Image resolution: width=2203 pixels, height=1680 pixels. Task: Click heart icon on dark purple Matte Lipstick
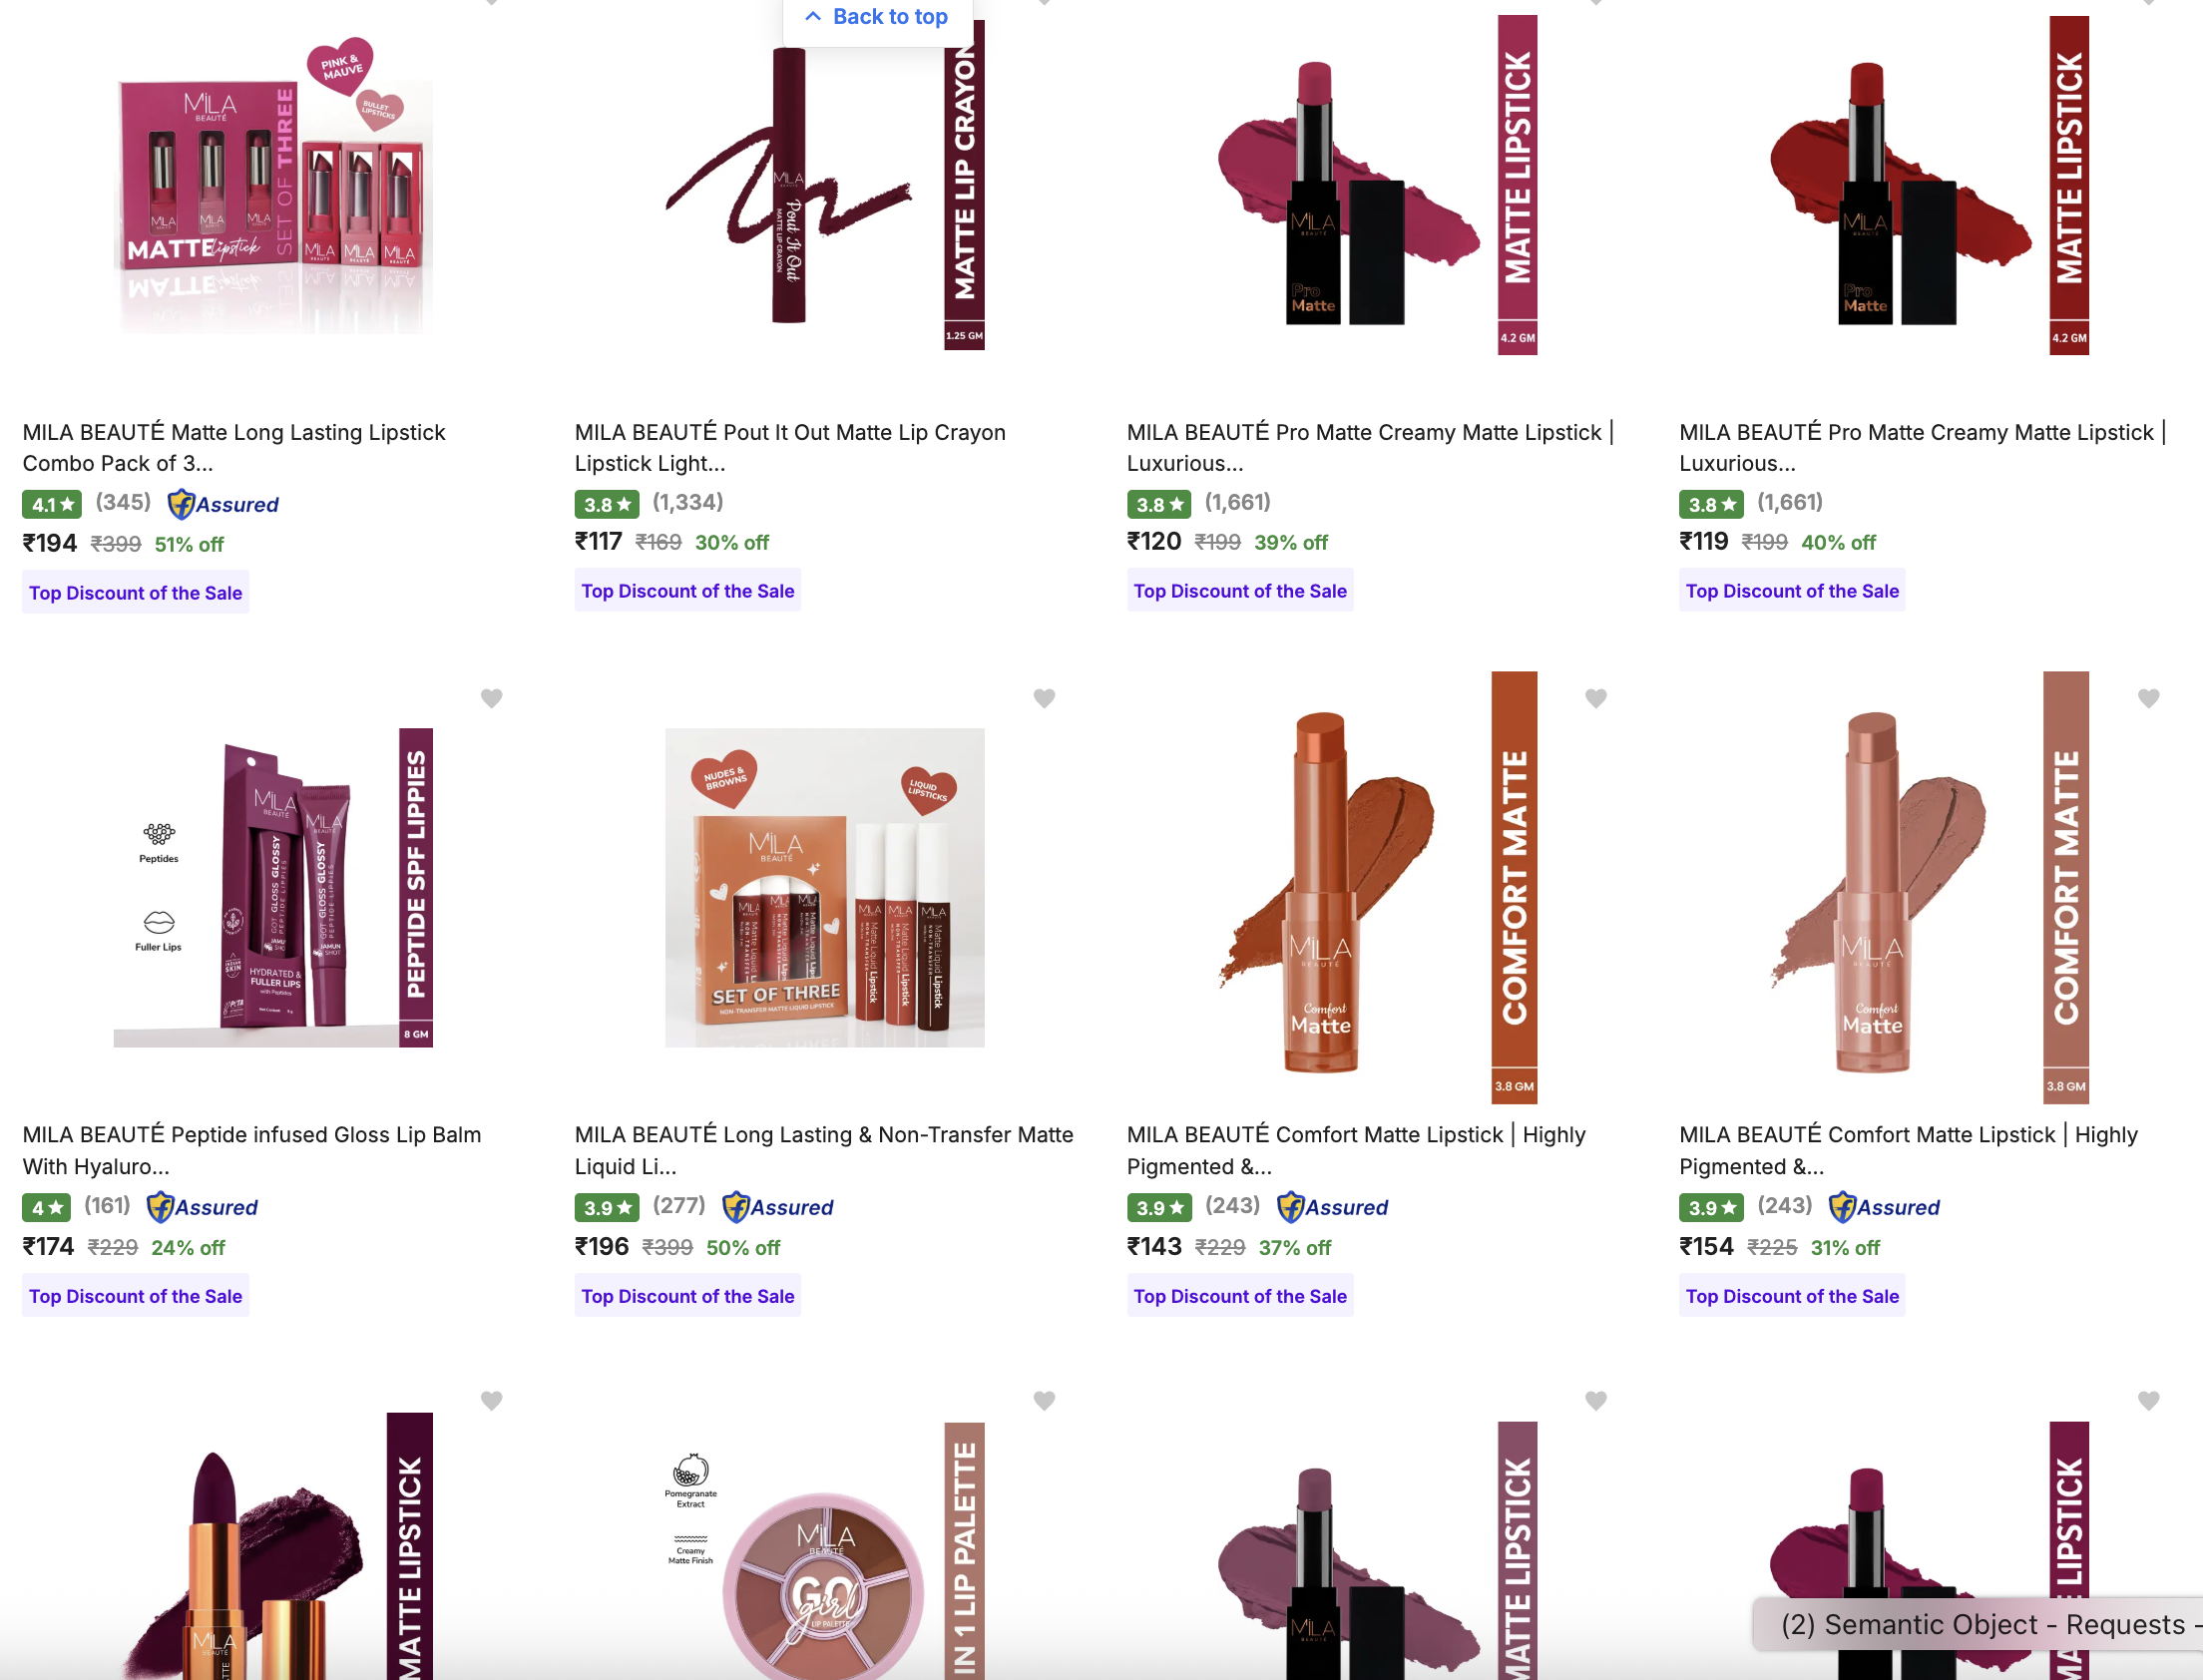[491, 1400]
